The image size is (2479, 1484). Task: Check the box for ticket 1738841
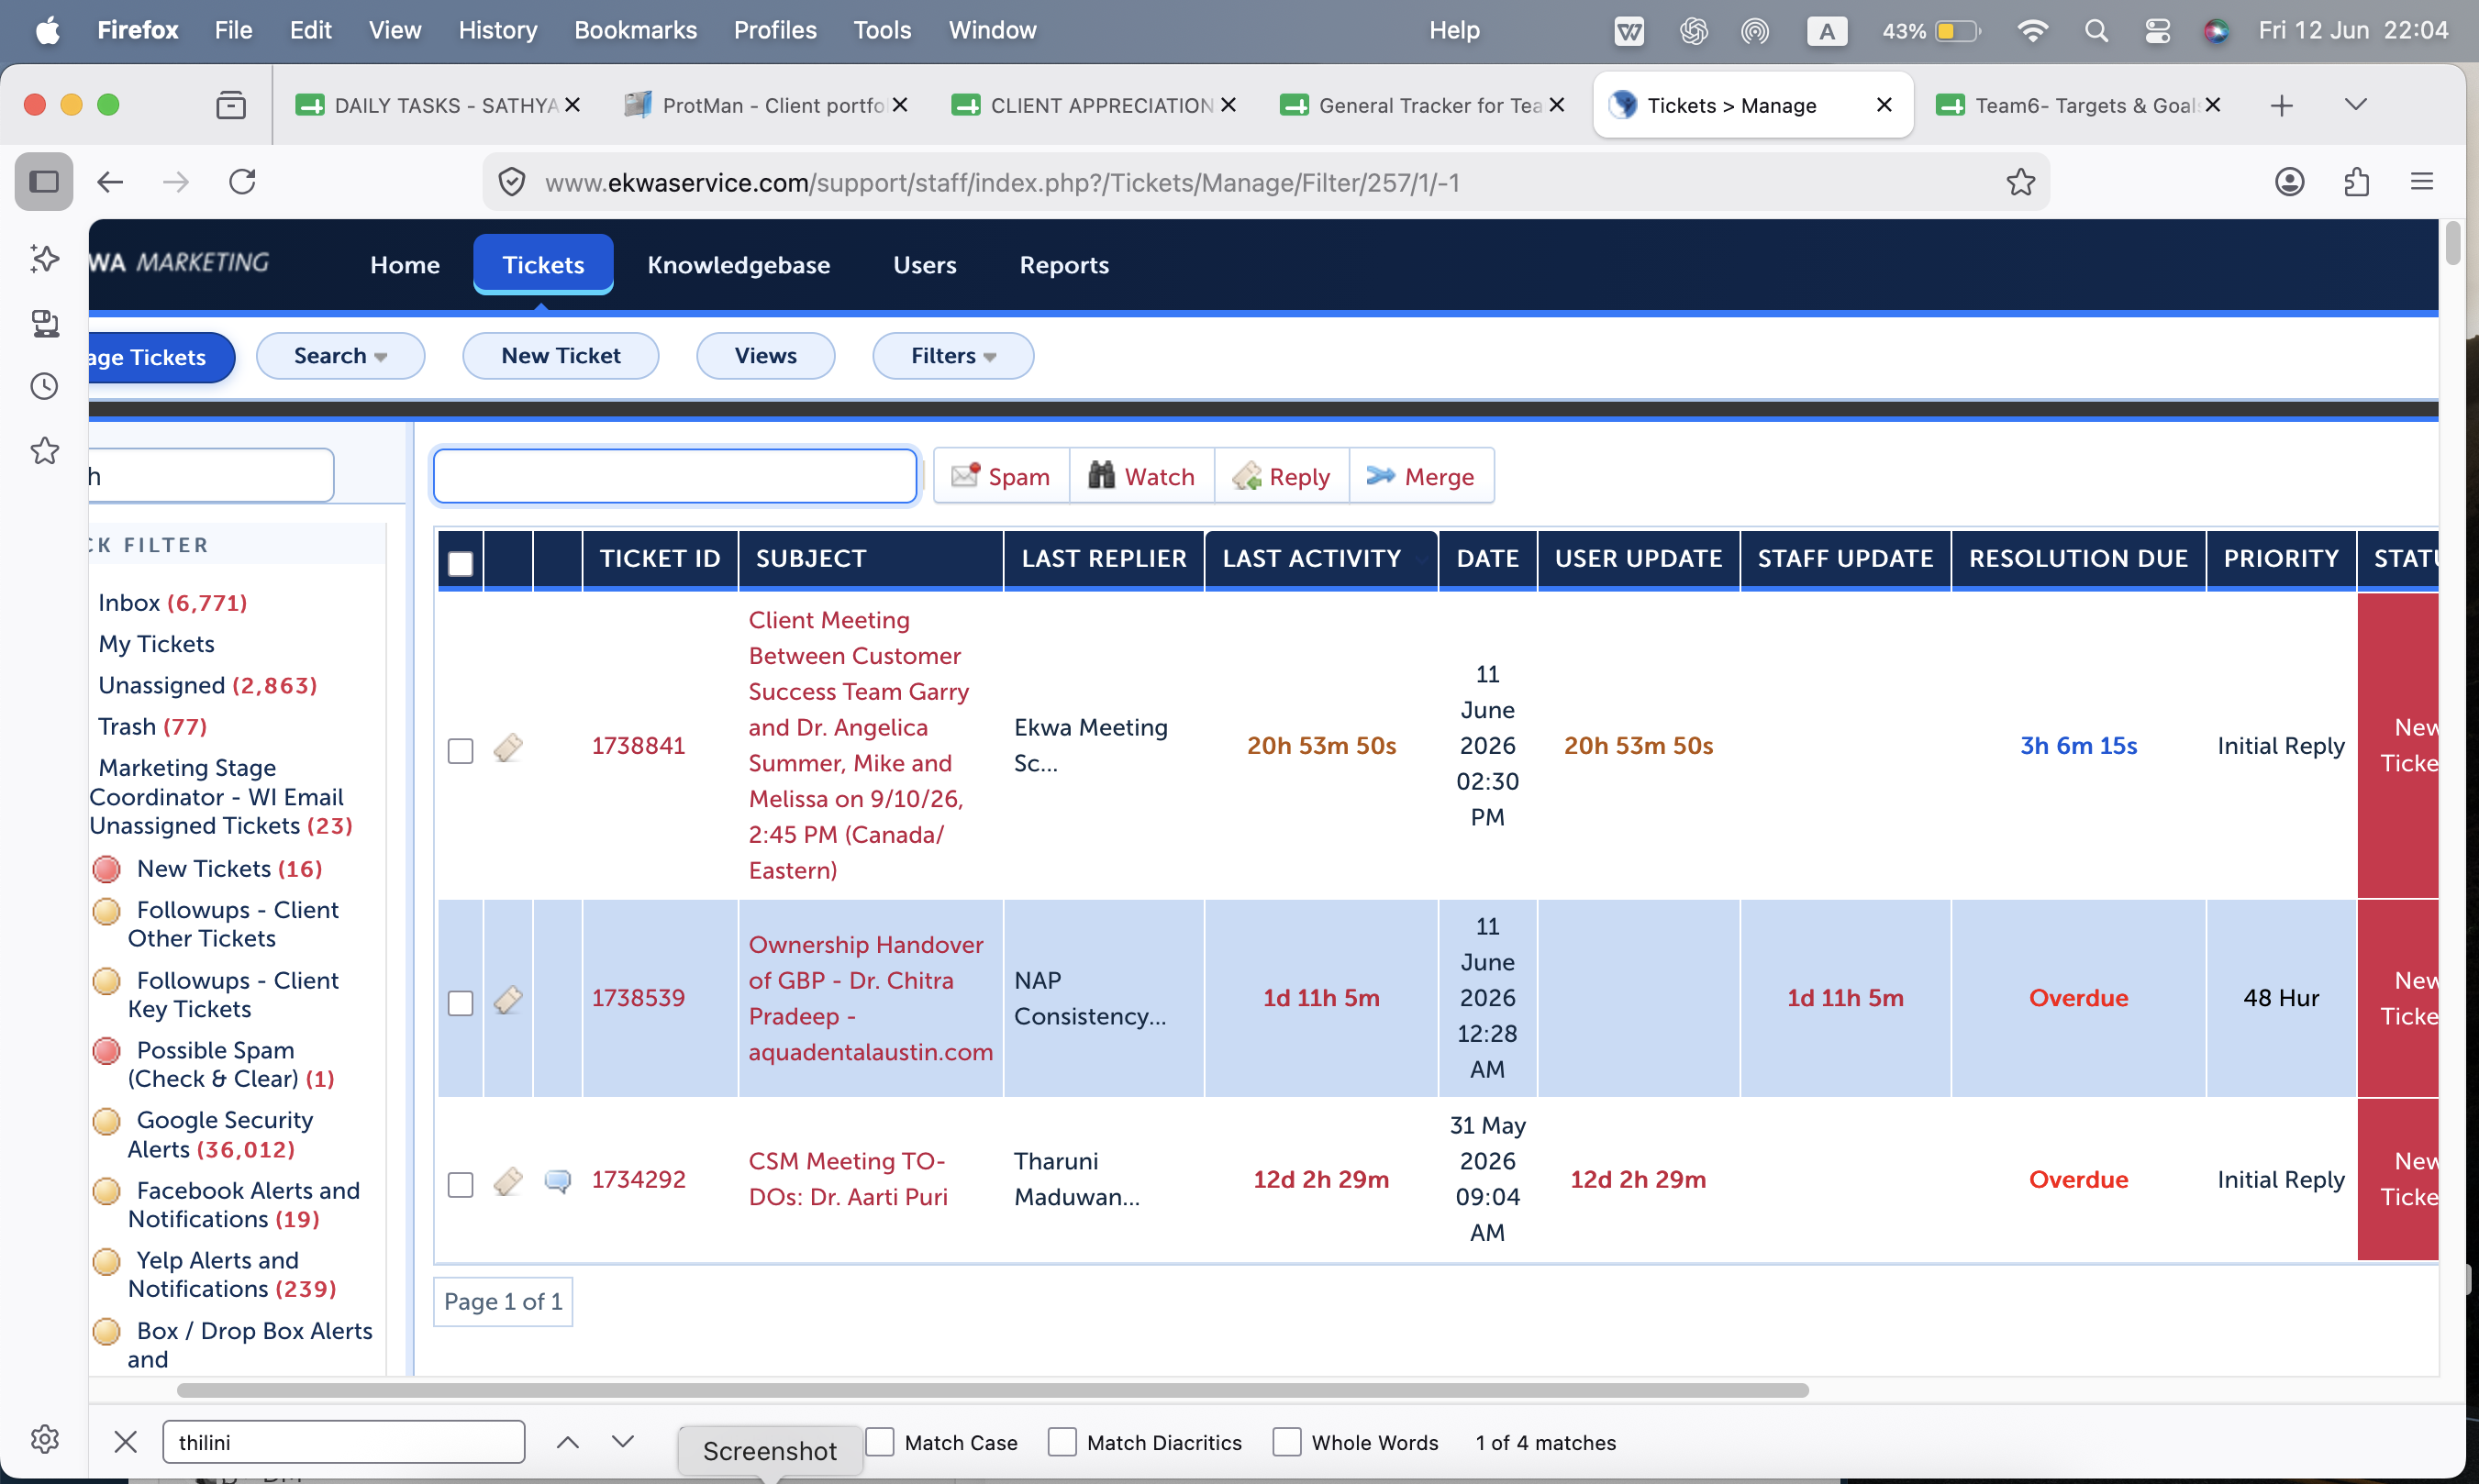pos(460,751)
